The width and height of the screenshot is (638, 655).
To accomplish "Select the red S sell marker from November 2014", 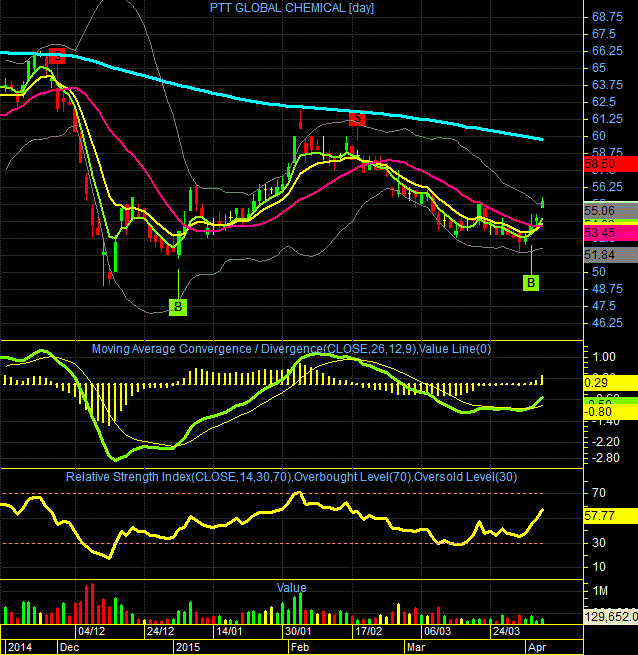I will click(57, 56).
